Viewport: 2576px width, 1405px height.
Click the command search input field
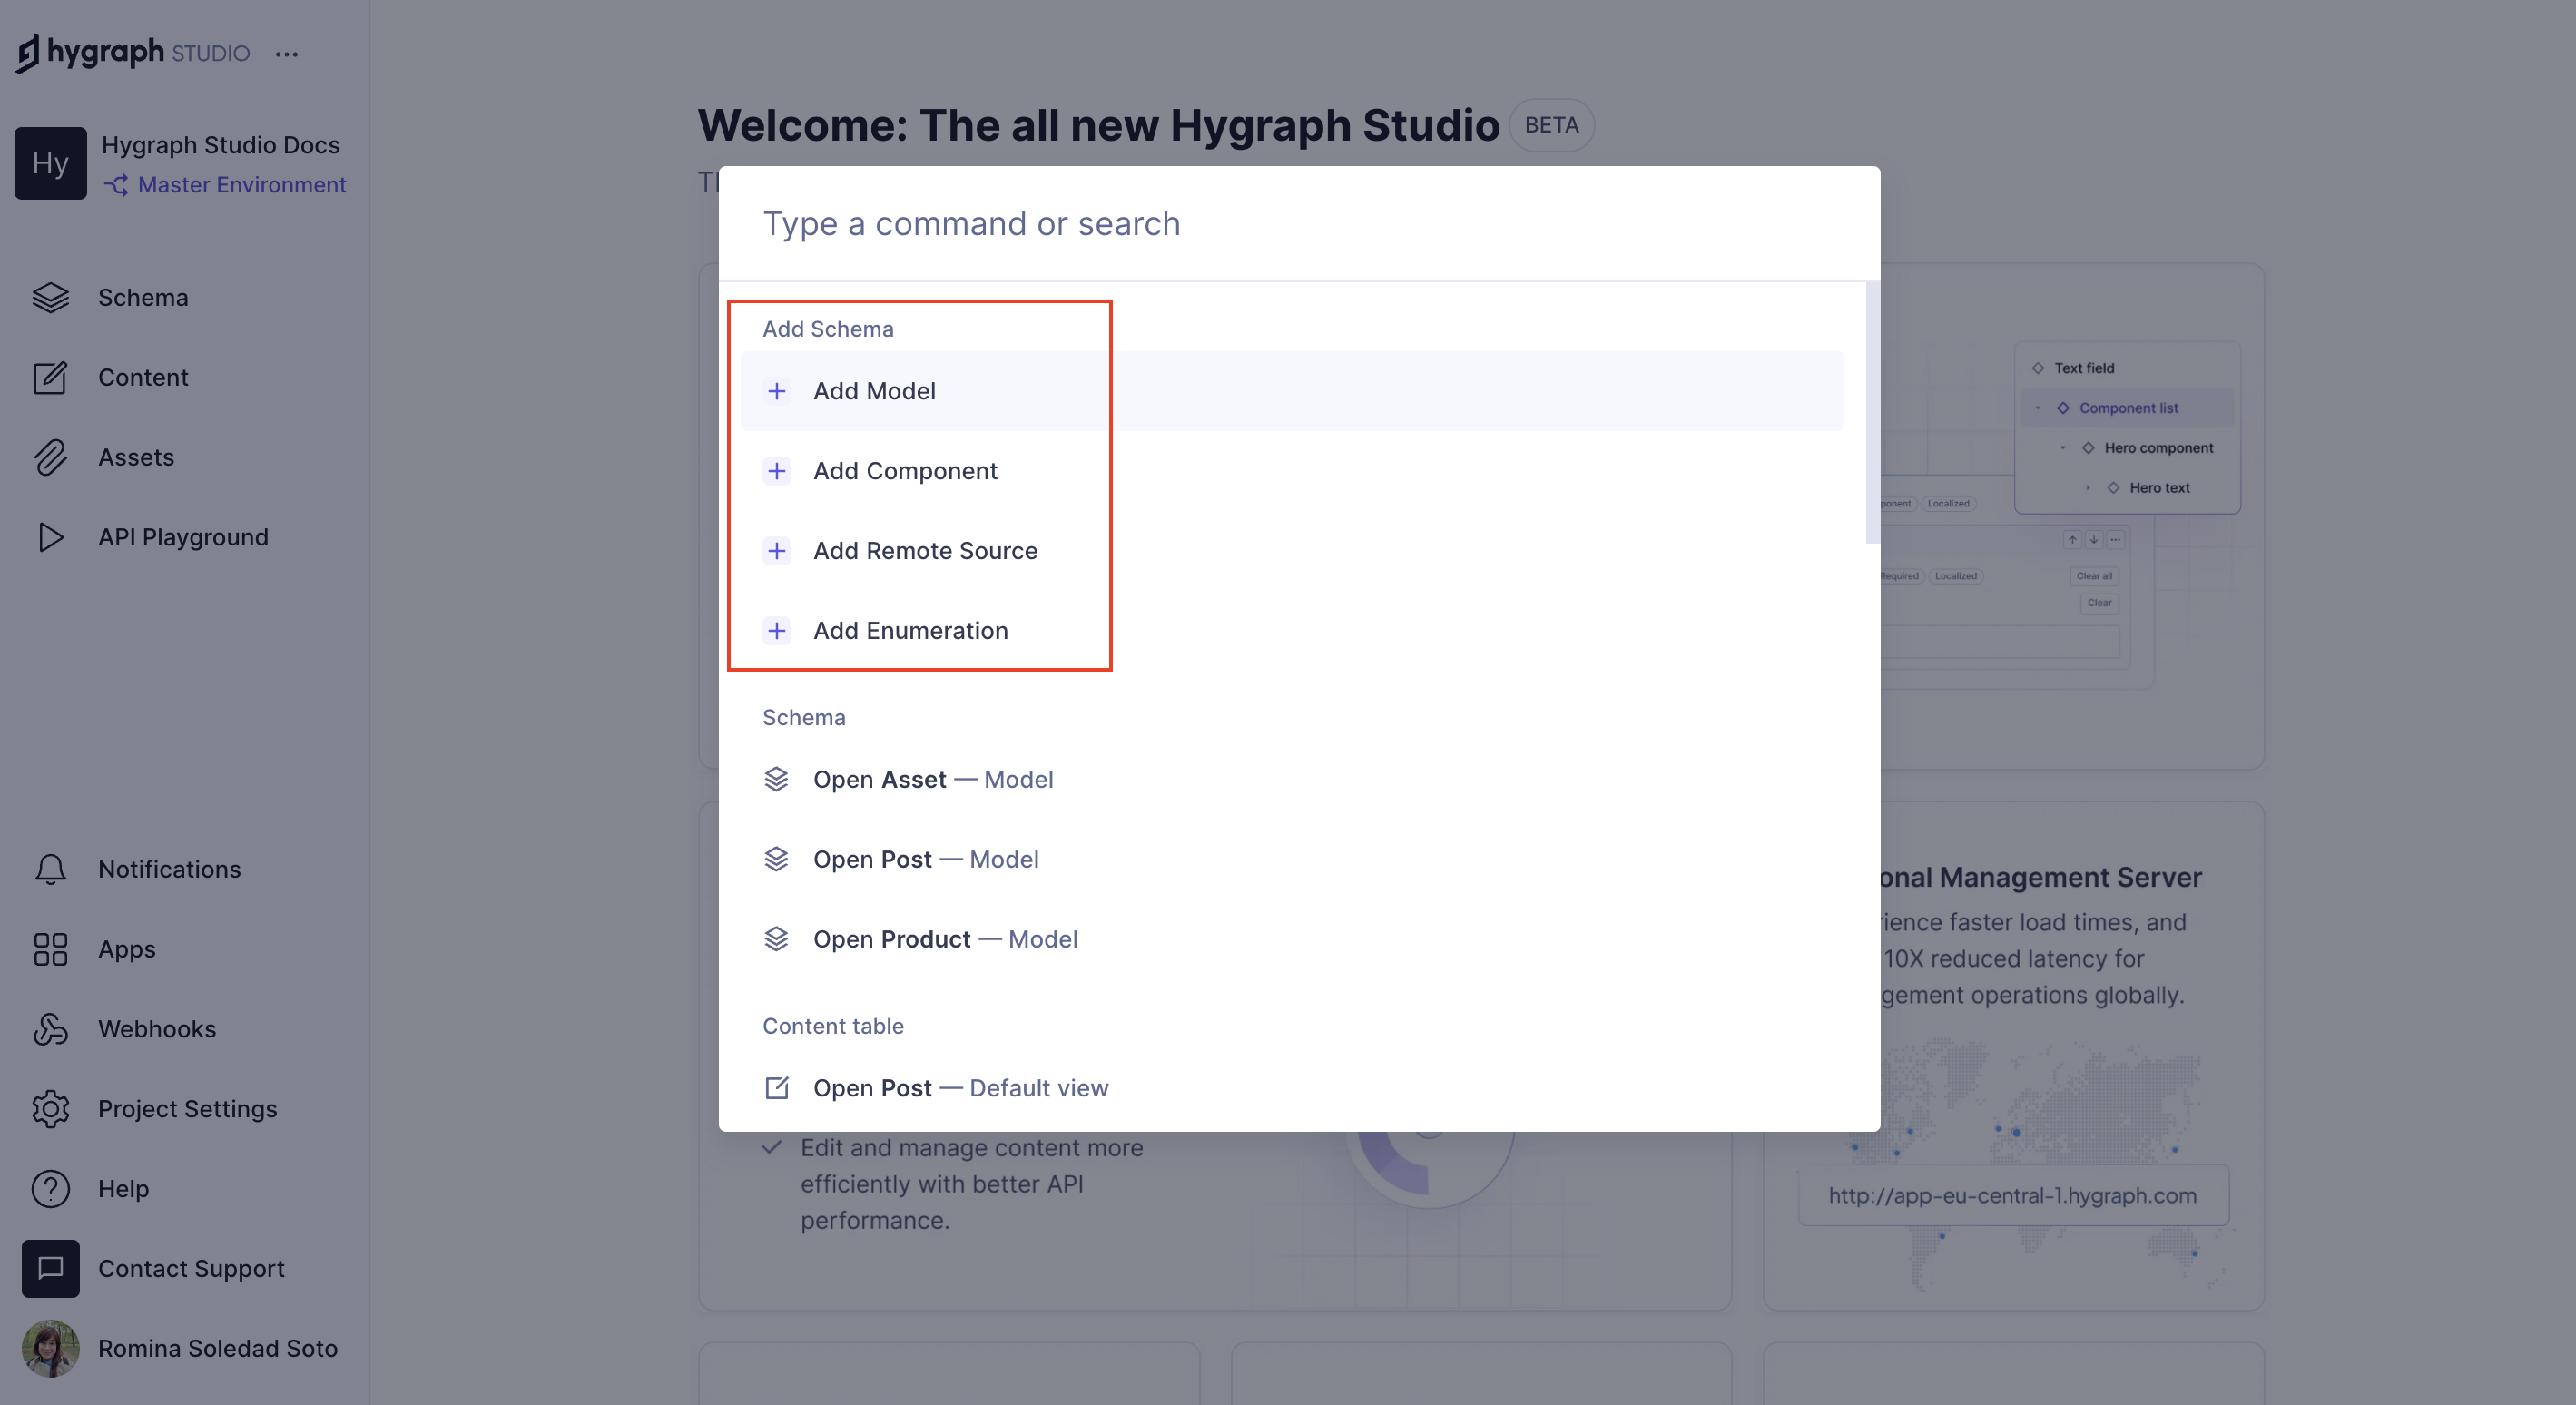tap(1299, 221)
